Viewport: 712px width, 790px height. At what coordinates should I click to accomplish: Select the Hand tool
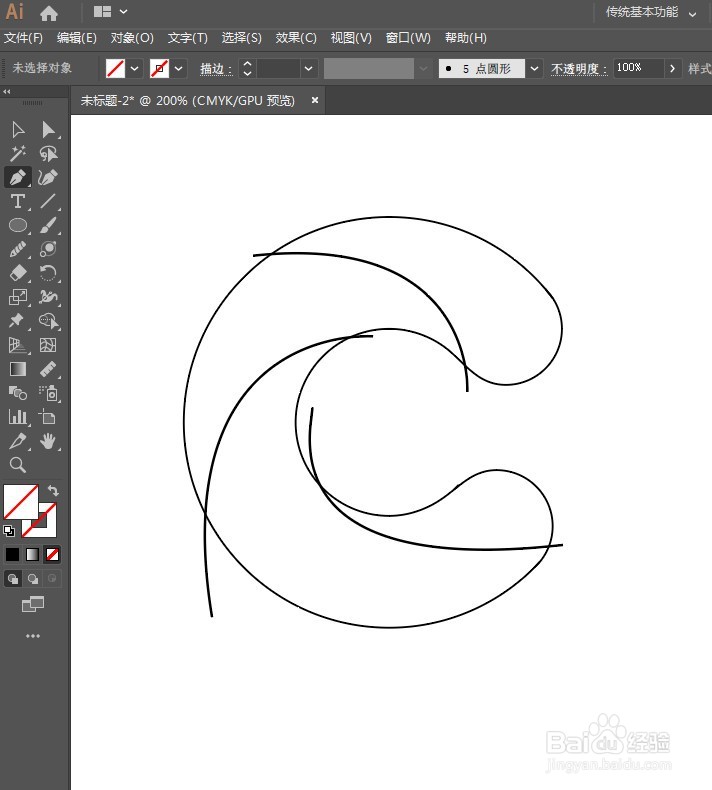(x=48, y=441)
